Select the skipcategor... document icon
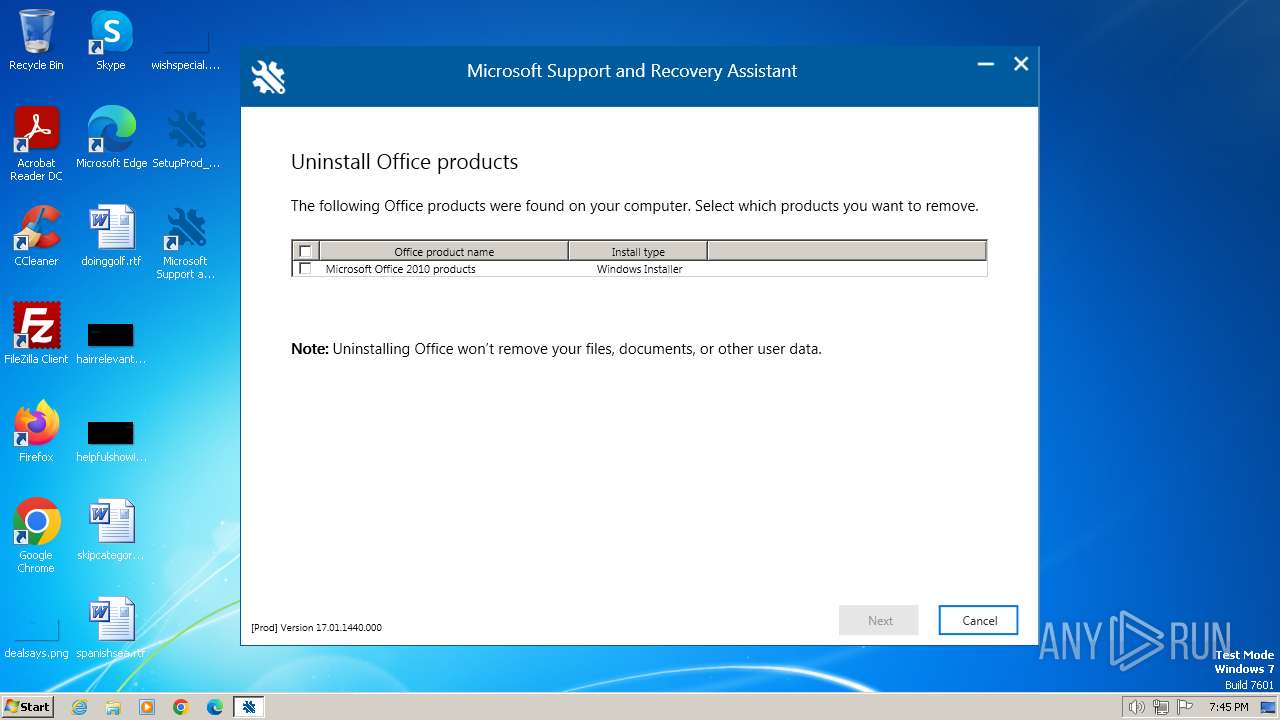Viewport: 1280px width, 720px height. [111, 530]
